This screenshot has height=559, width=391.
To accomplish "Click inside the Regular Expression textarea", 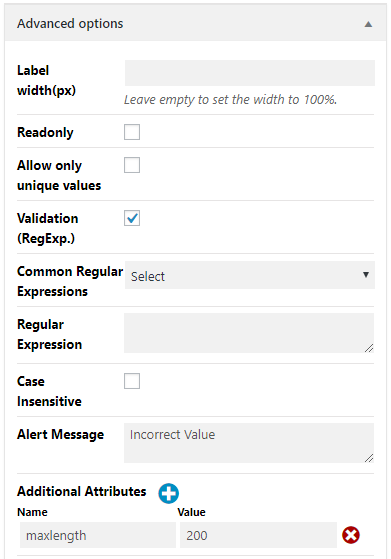I will (x=249, y=333).
